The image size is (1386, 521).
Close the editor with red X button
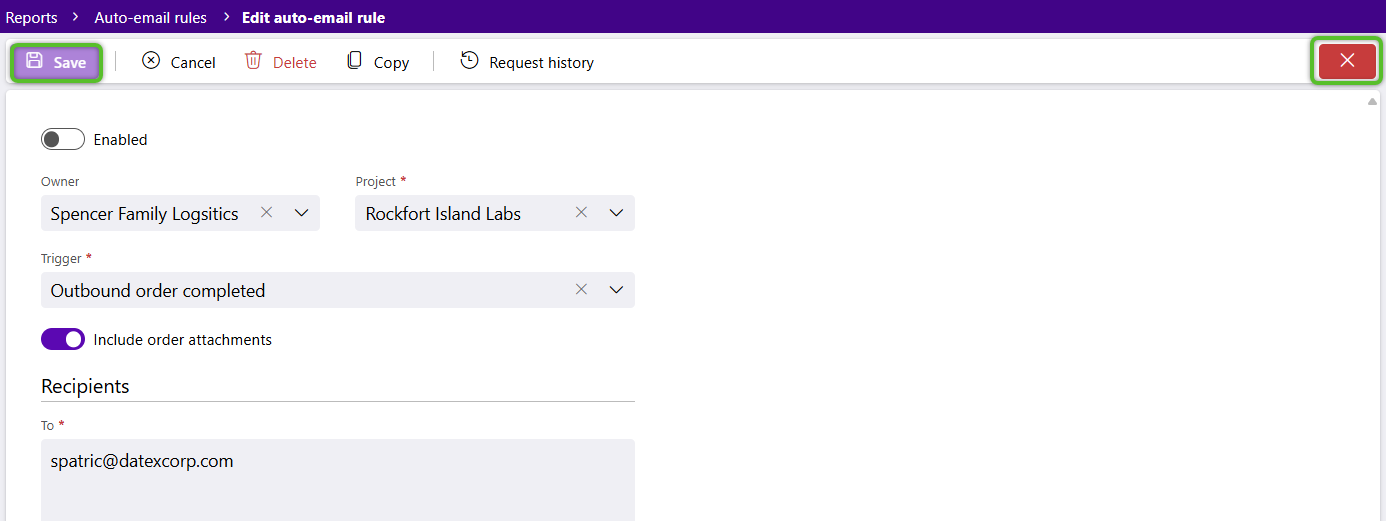pyautogui.click(x=1346, y=61)
